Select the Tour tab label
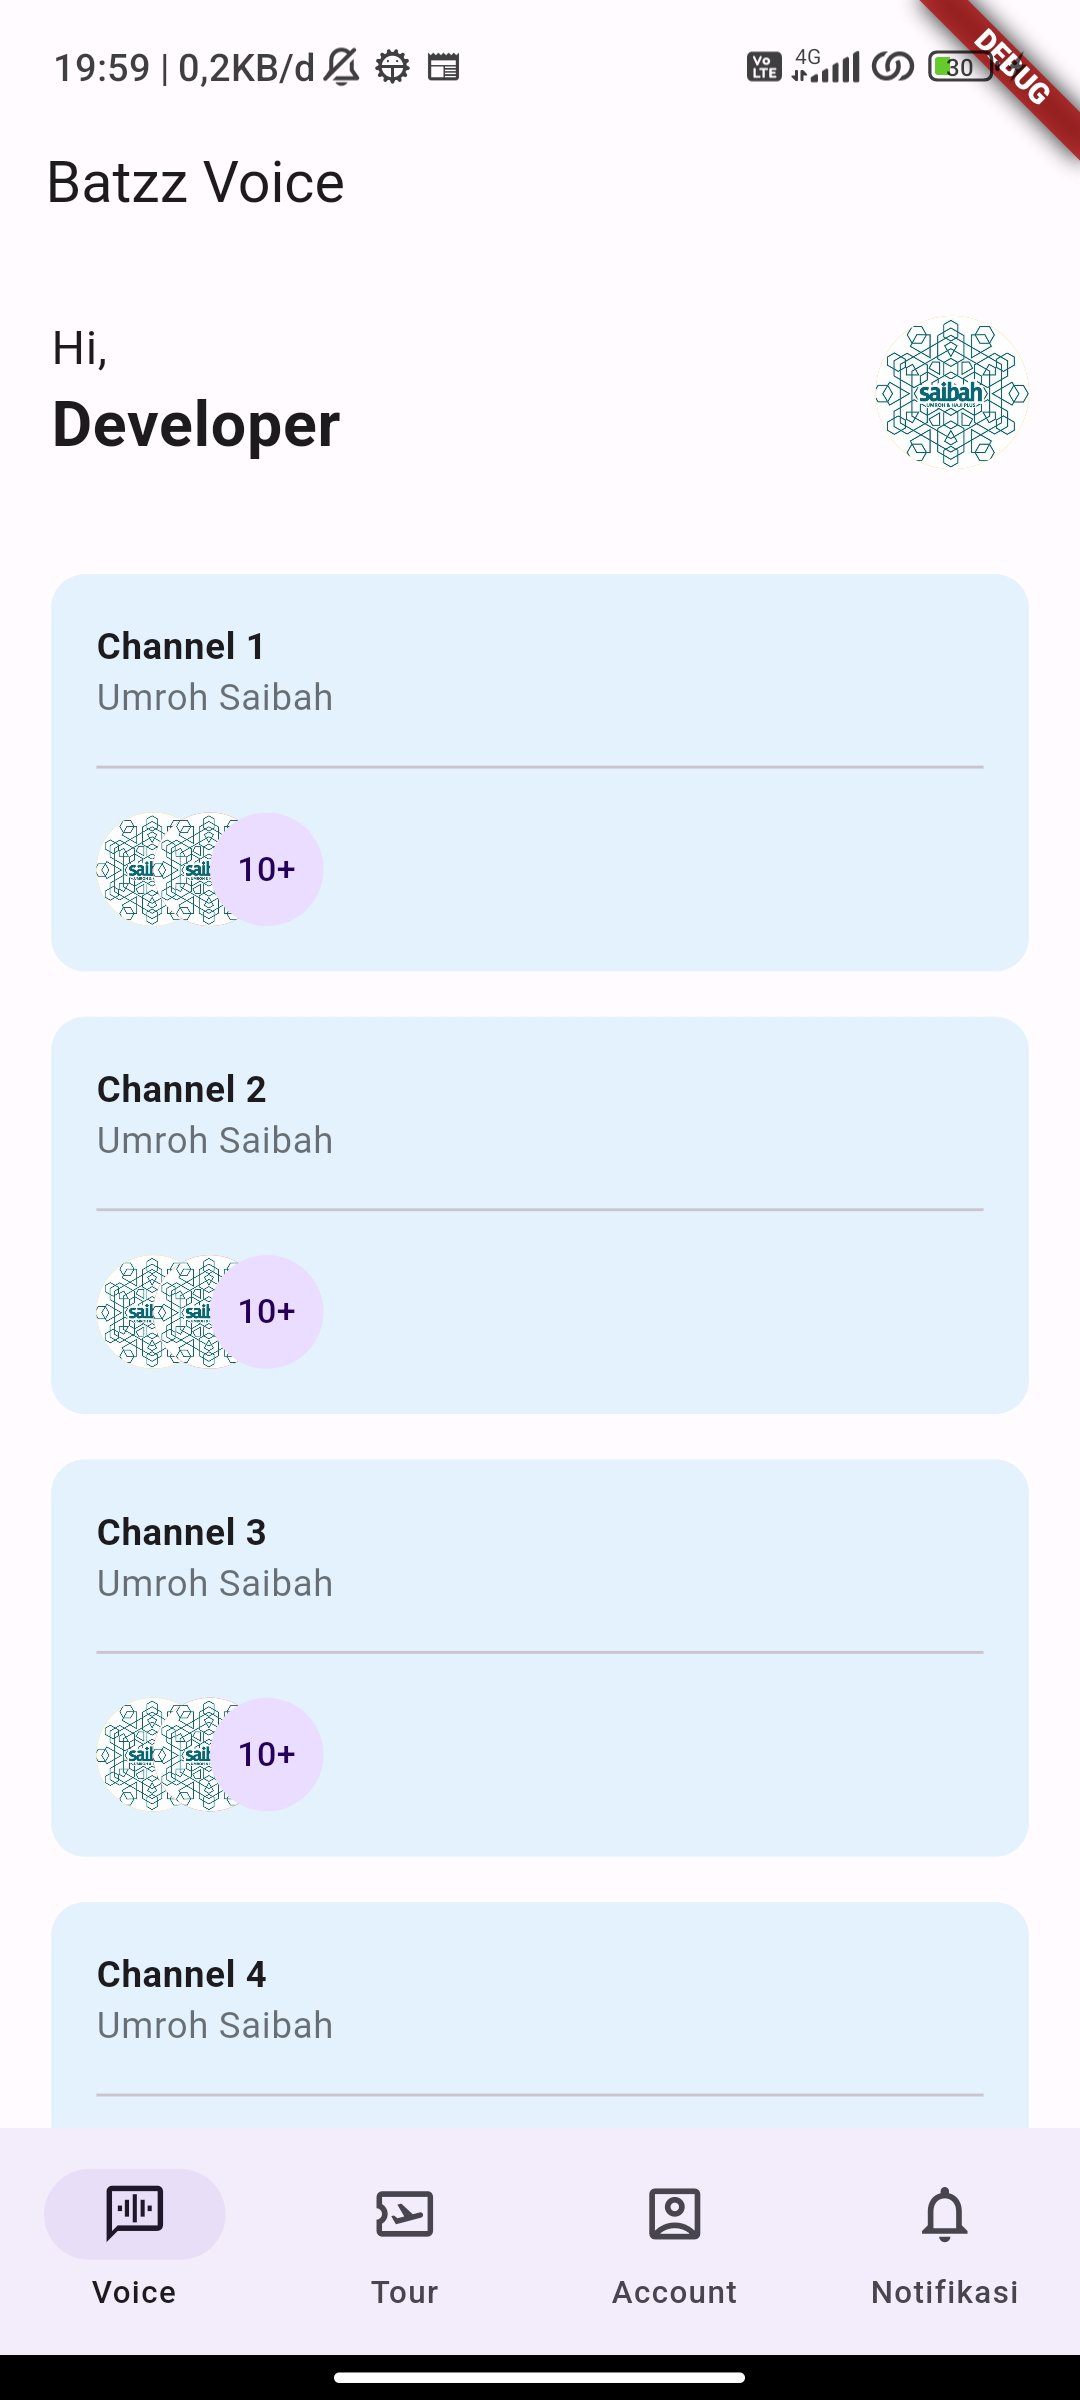Screen dimensions: 1080x2400 pos(404,2292)
